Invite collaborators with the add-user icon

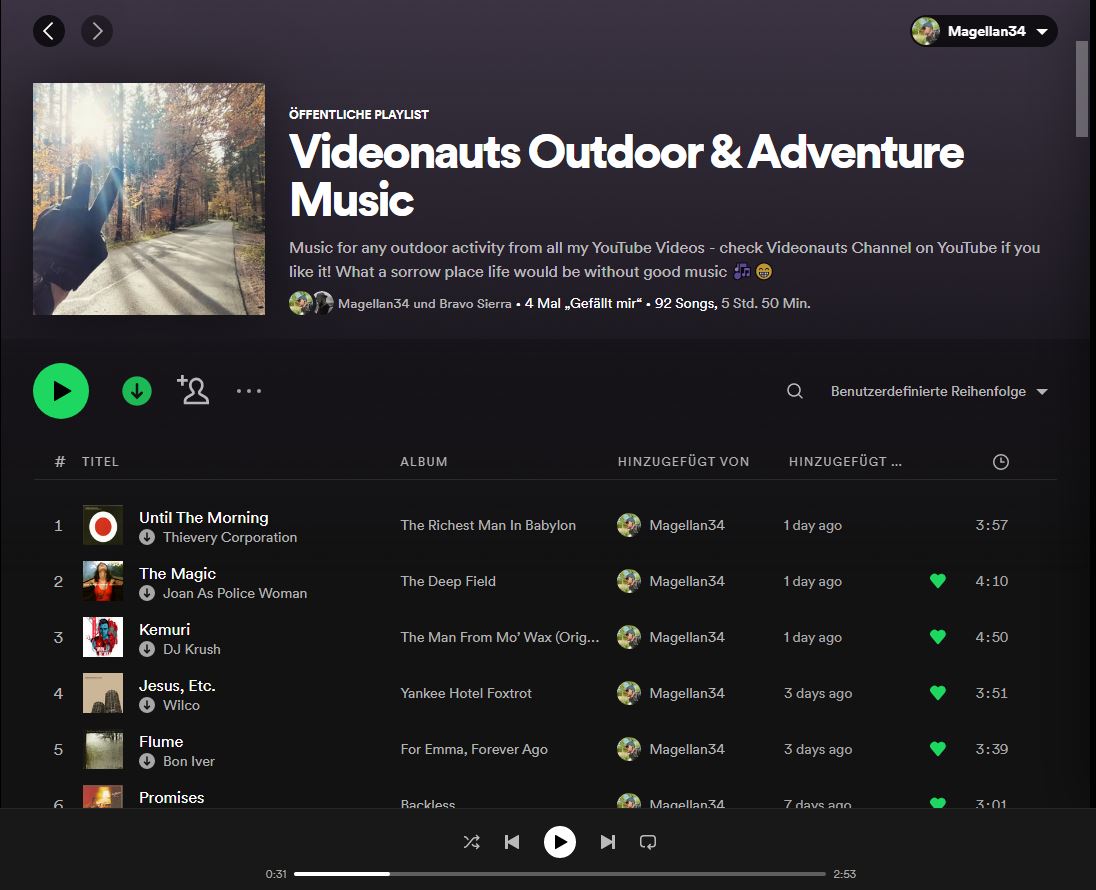[193, 390]
